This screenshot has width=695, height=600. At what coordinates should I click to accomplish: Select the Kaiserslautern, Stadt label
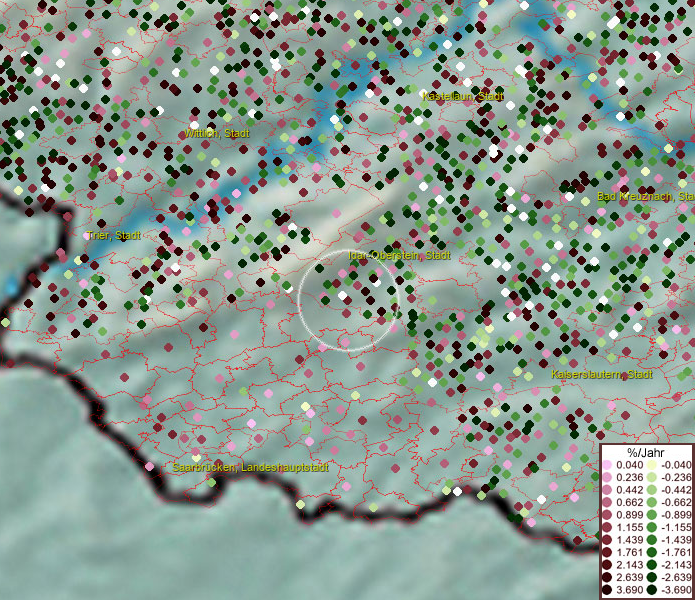pos(602,374)
